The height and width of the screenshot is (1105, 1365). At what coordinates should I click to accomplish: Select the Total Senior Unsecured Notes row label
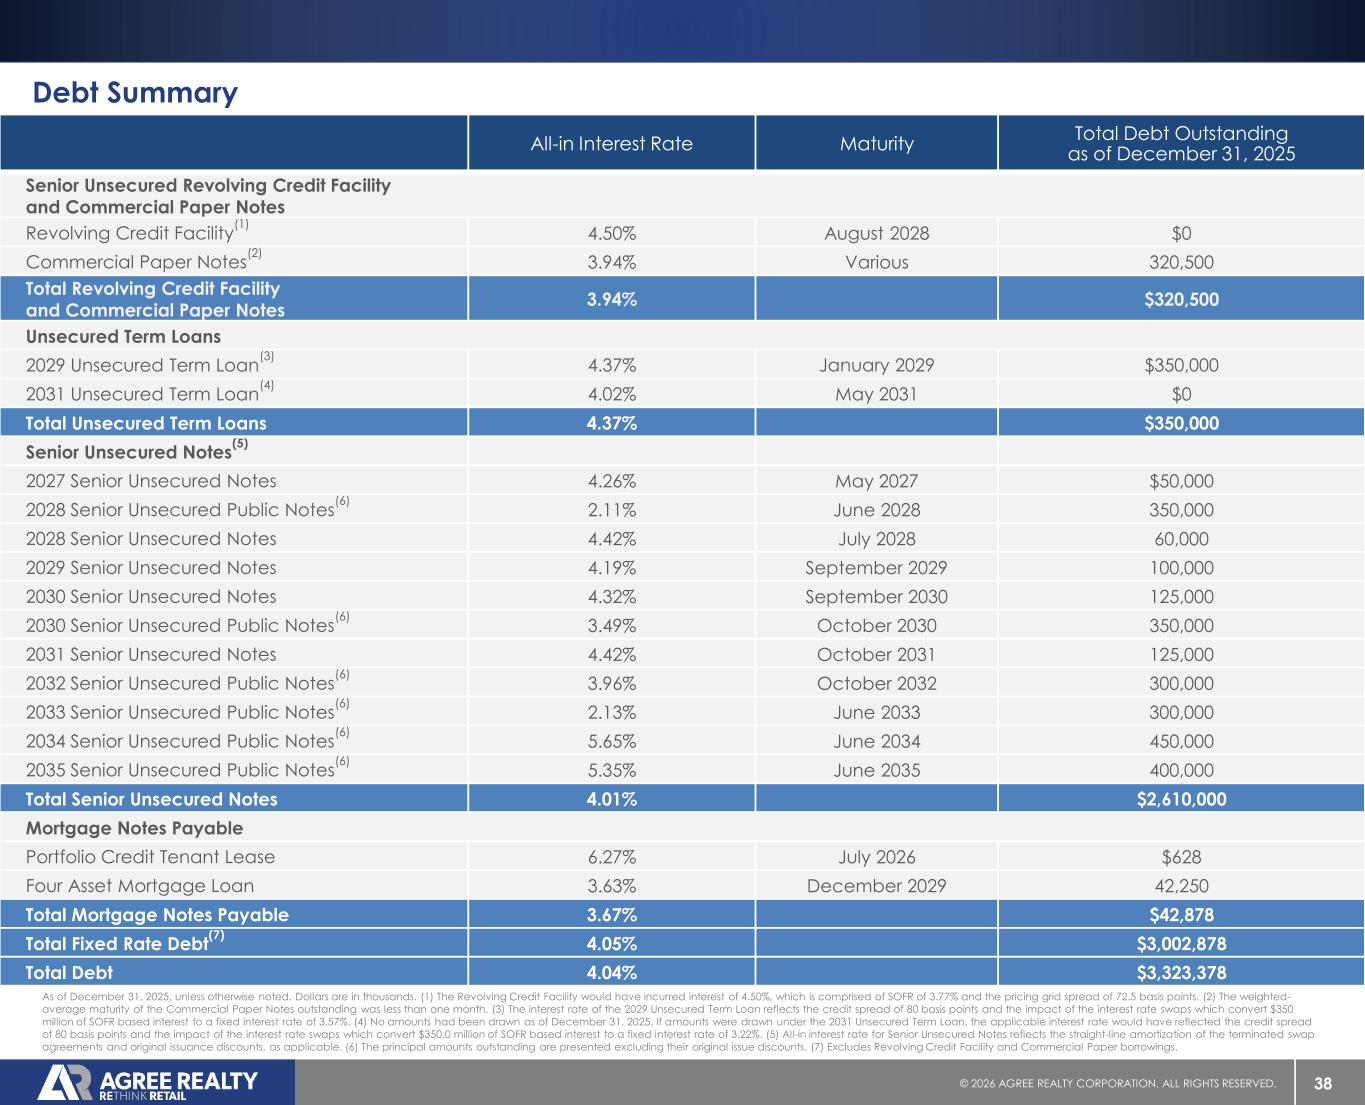151,799
